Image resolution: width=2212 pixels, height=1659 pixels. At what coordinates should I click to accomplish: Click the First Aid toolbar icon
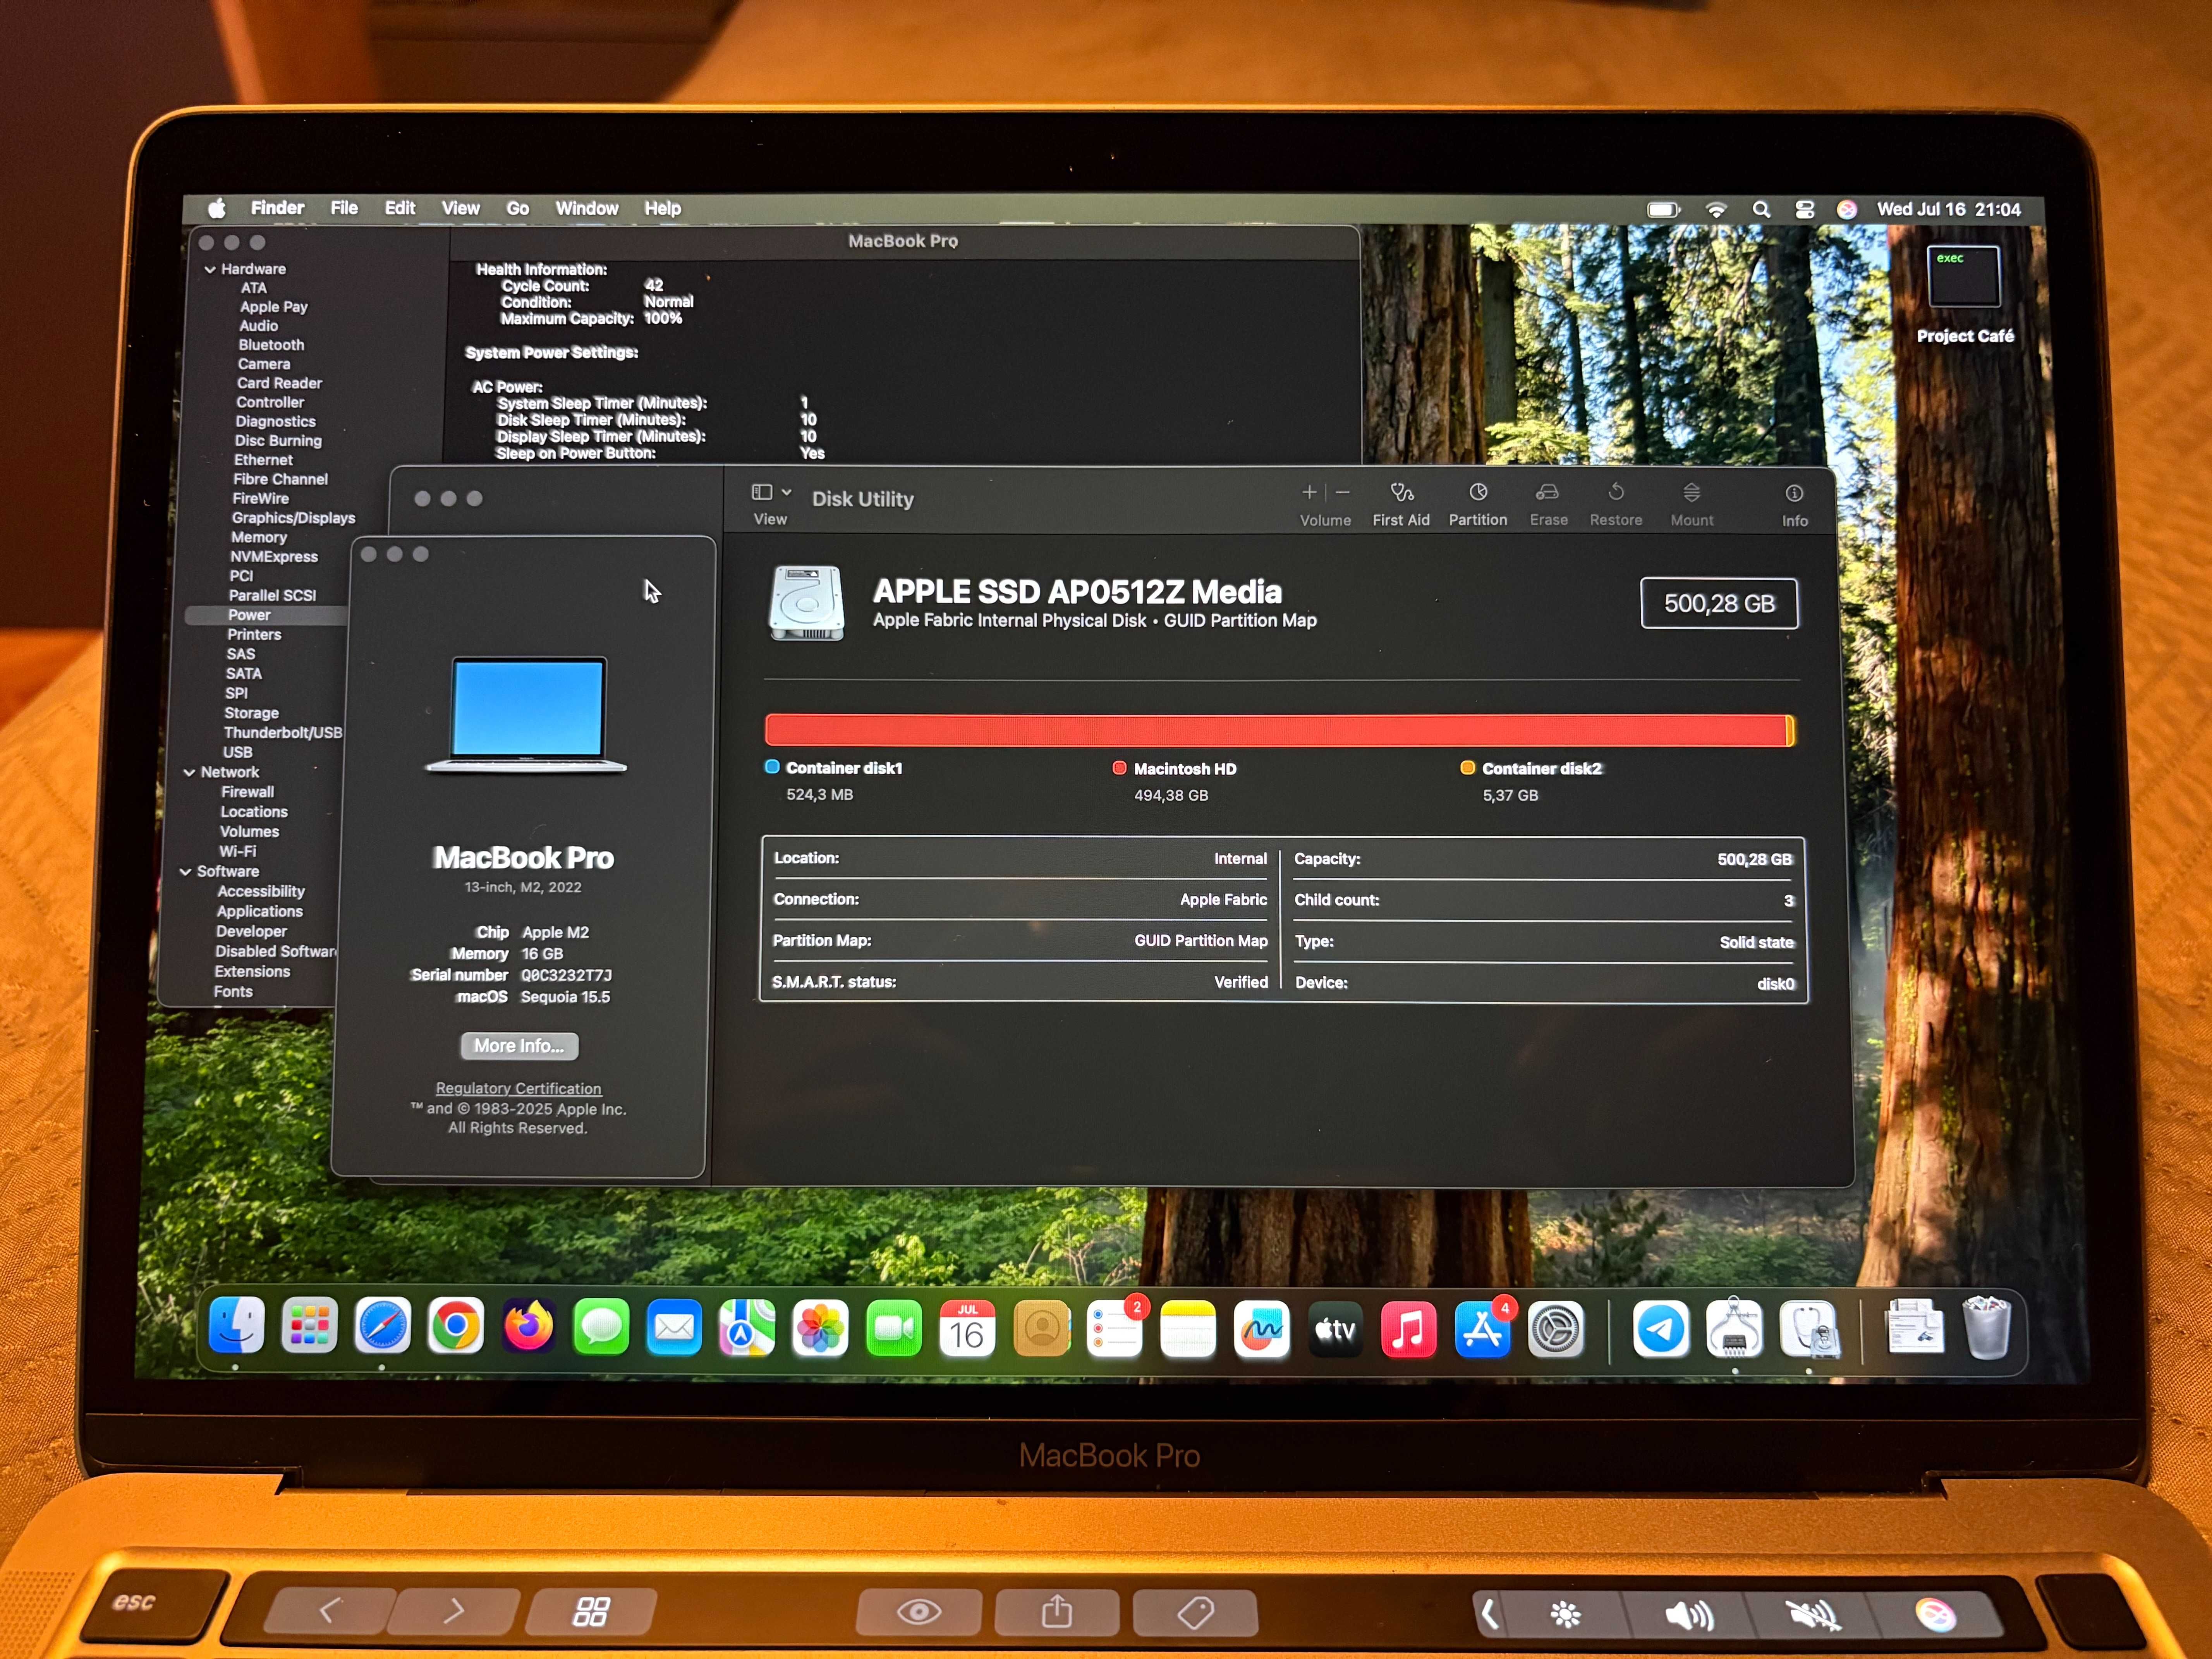[1401, 493]
